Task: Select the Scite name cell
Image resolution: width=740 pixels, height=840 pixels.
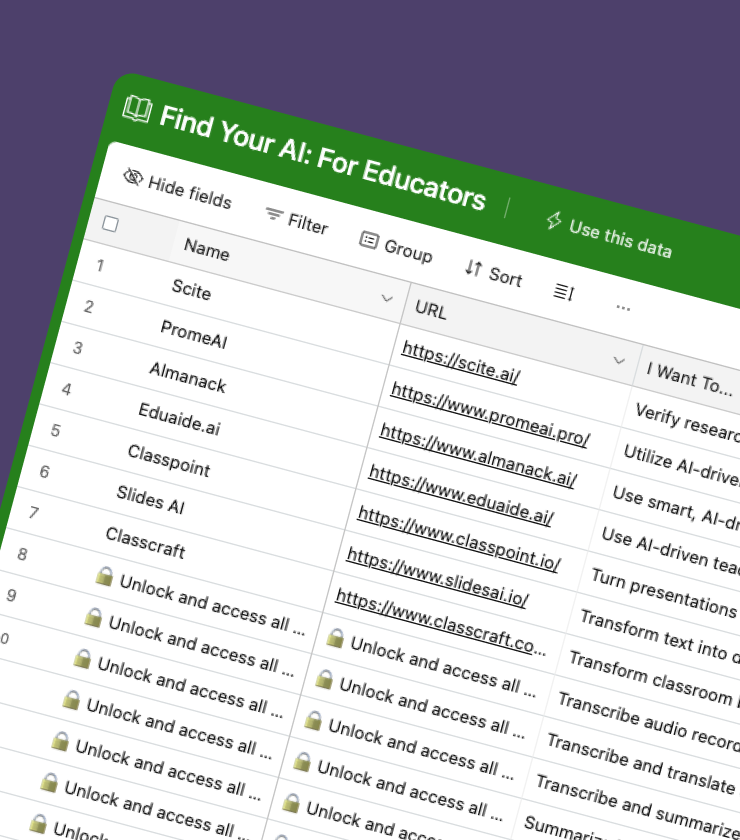Action: 191,290
